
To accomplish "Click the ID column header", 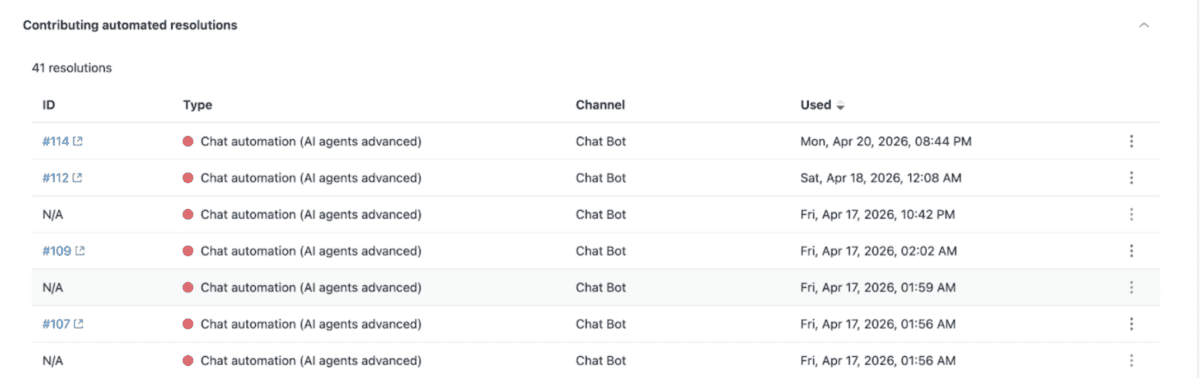I will [48, 105].
